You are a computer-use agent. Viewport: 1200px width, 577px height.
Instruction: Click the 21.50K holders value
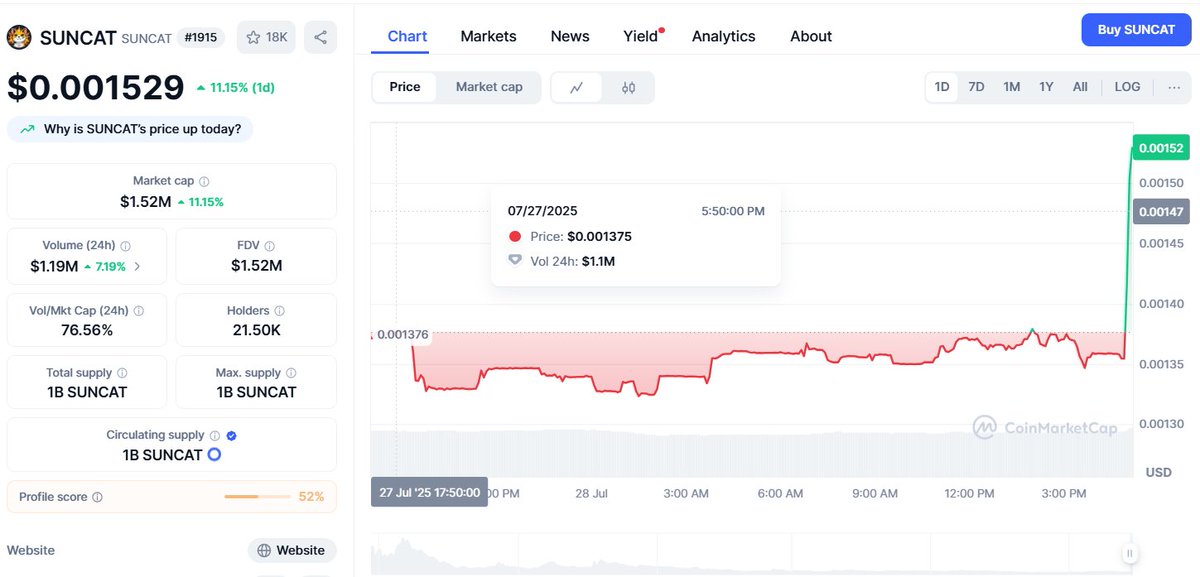(256, 330)
